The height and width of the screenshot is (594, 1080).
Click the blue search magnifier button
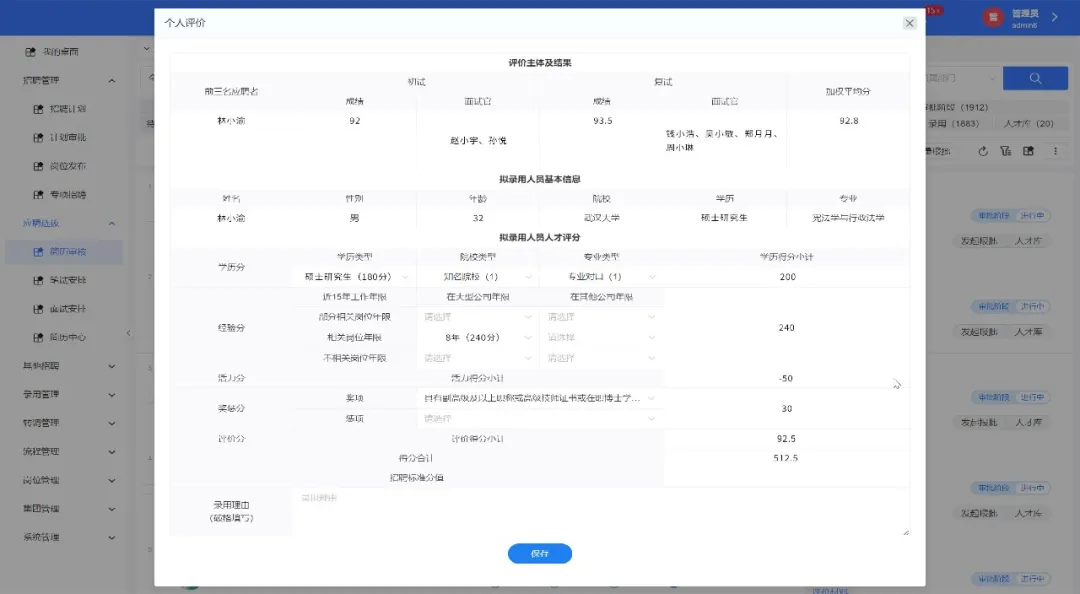coord(1035,78)
